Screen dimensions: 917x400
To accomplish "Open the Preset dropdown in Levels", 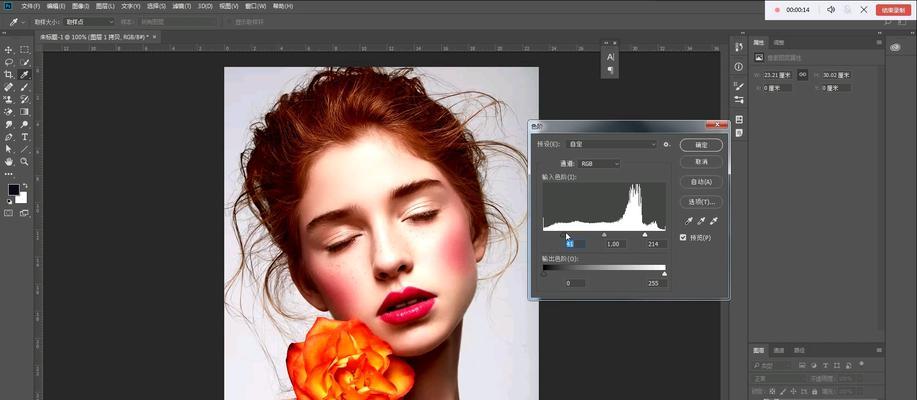I will pyautogui.click(x=612, y=144).
